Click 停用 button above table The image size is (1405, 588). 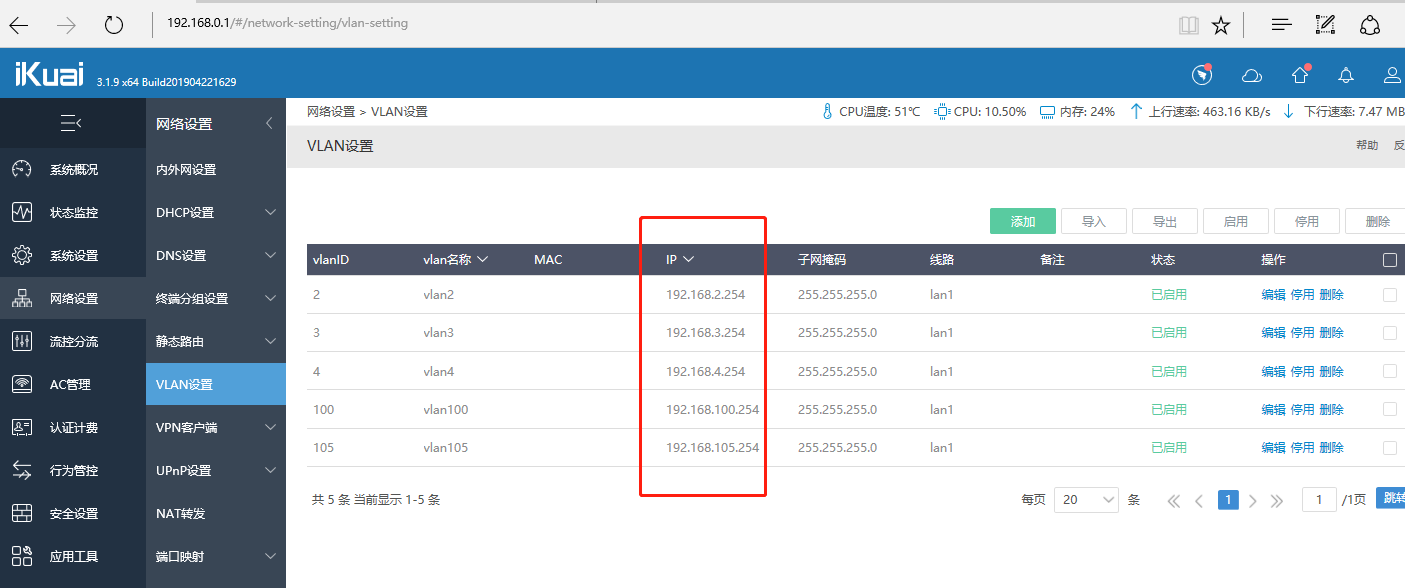click(x=1307, y=221)
